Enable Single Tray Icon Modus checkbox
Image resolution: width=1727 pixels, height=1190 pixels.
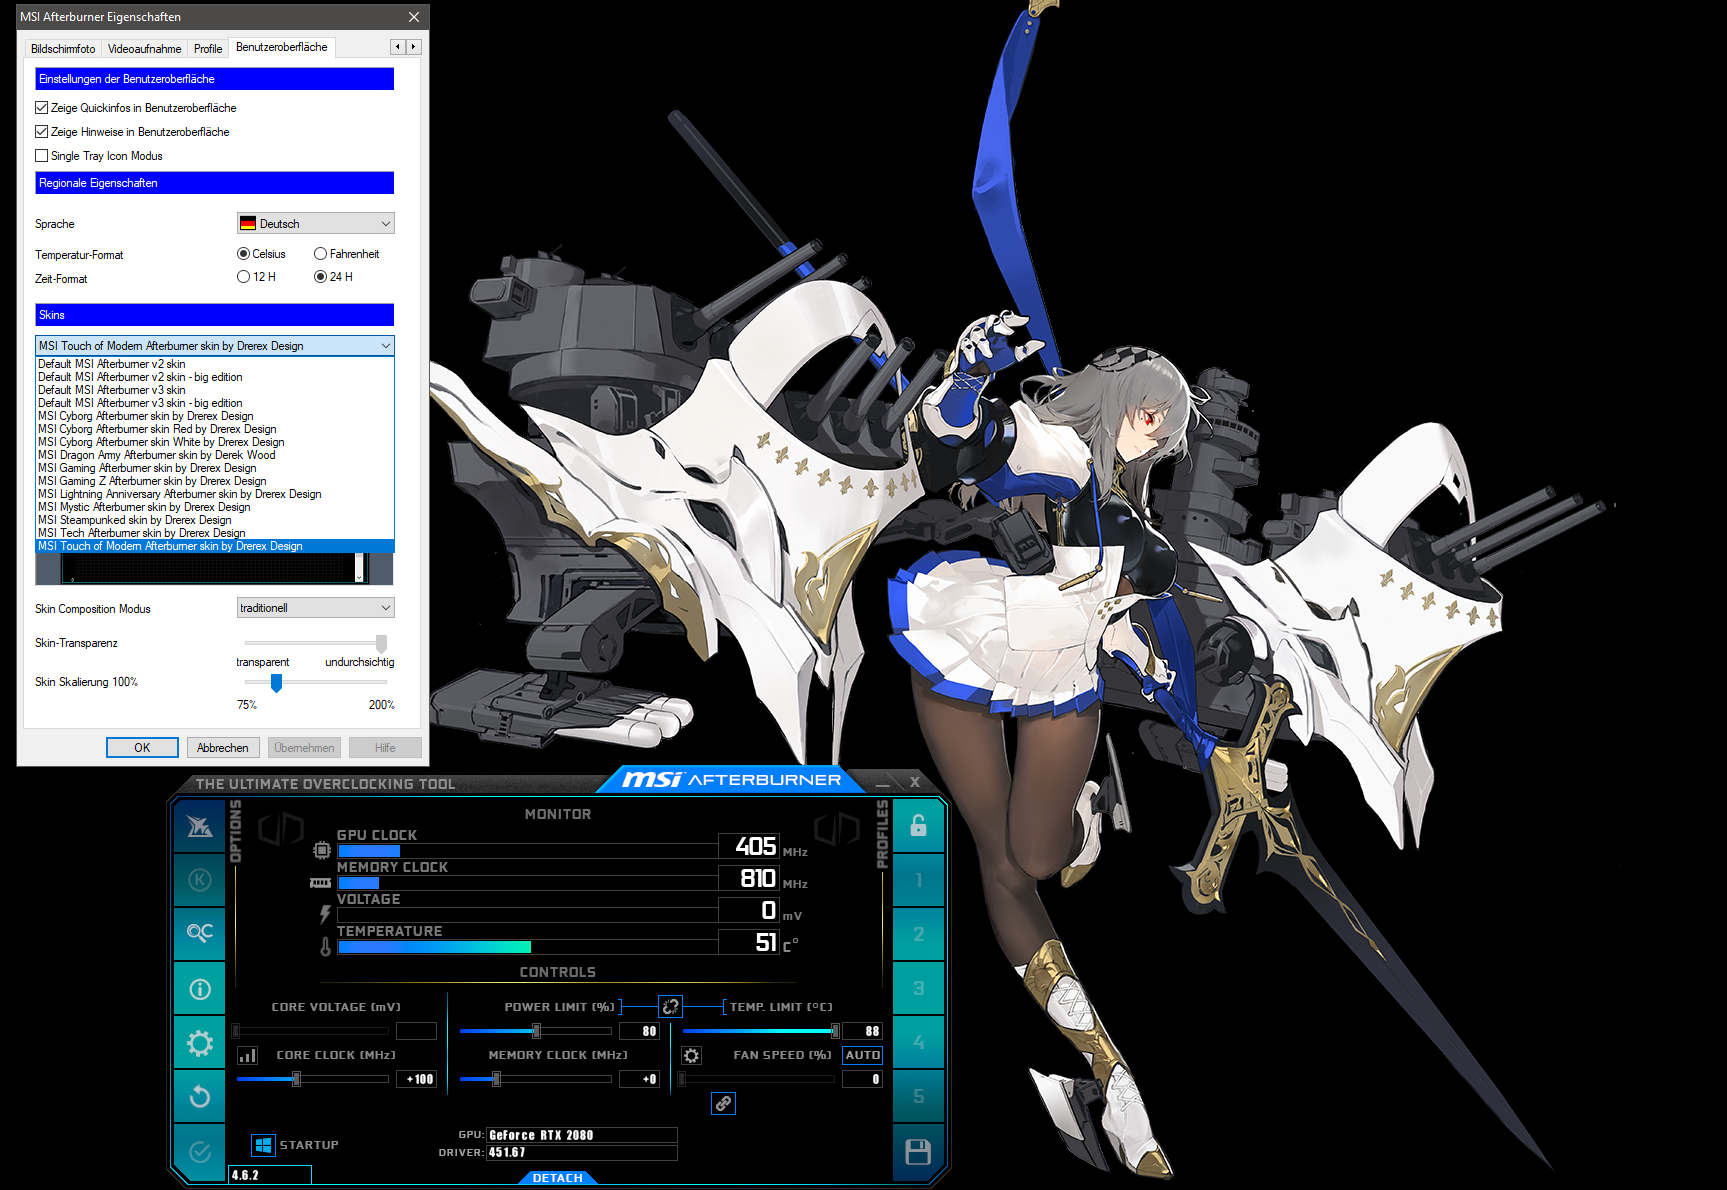coord(42,156)
